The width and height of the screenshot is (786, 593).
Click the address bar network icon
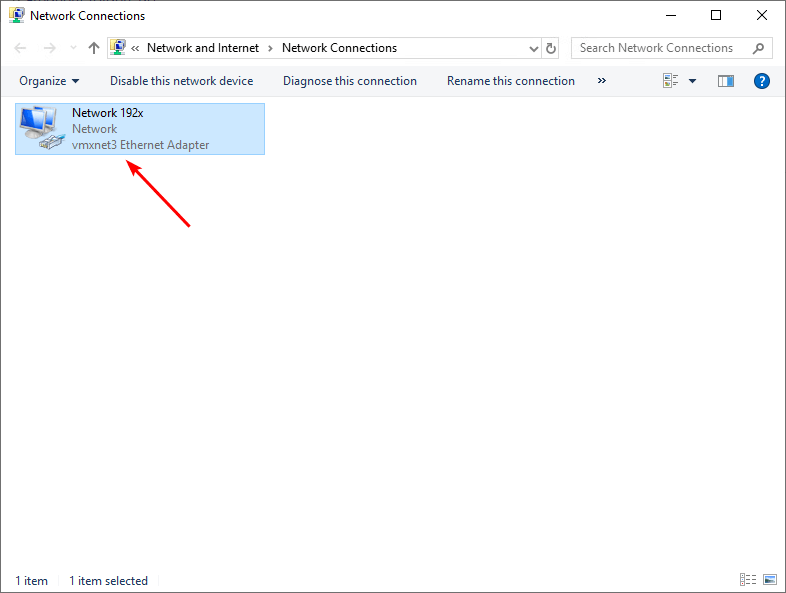point(118,48)
